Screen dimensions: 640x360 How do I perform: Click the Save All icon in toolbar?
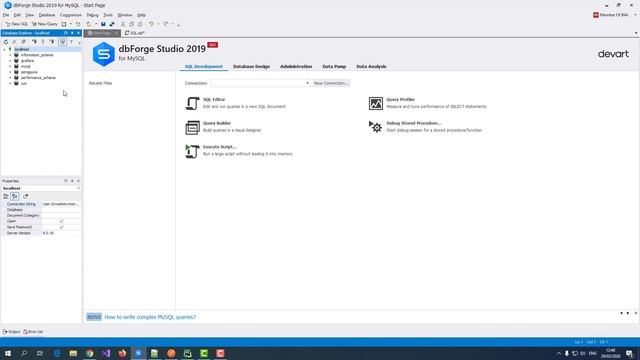(111, 24)
